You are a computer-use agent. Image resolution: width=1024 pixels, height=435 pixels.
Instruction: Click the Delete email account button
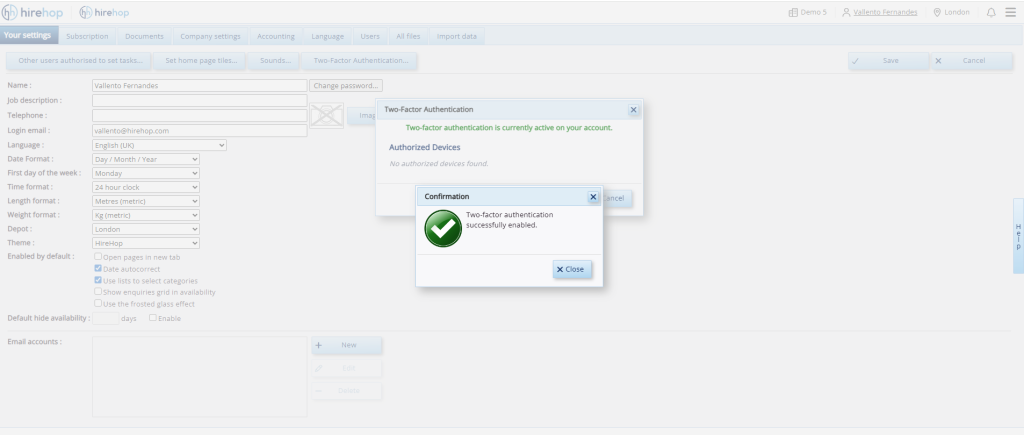pos(347,391)
